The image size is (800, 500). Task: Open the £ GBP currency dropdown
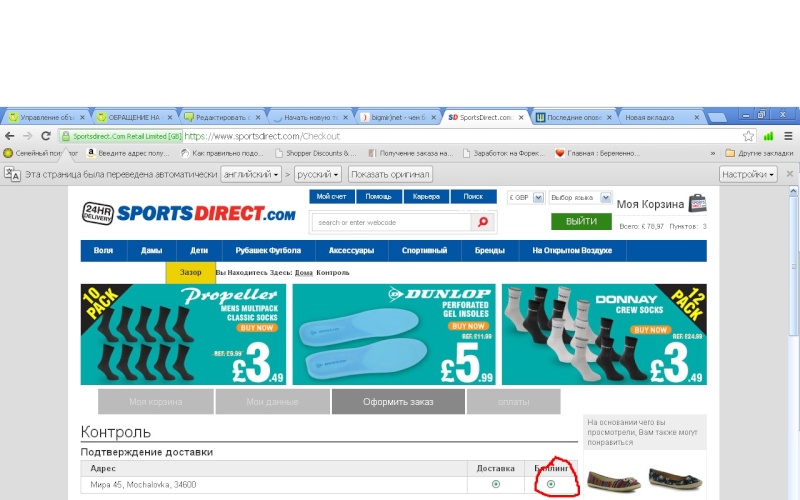526,197
